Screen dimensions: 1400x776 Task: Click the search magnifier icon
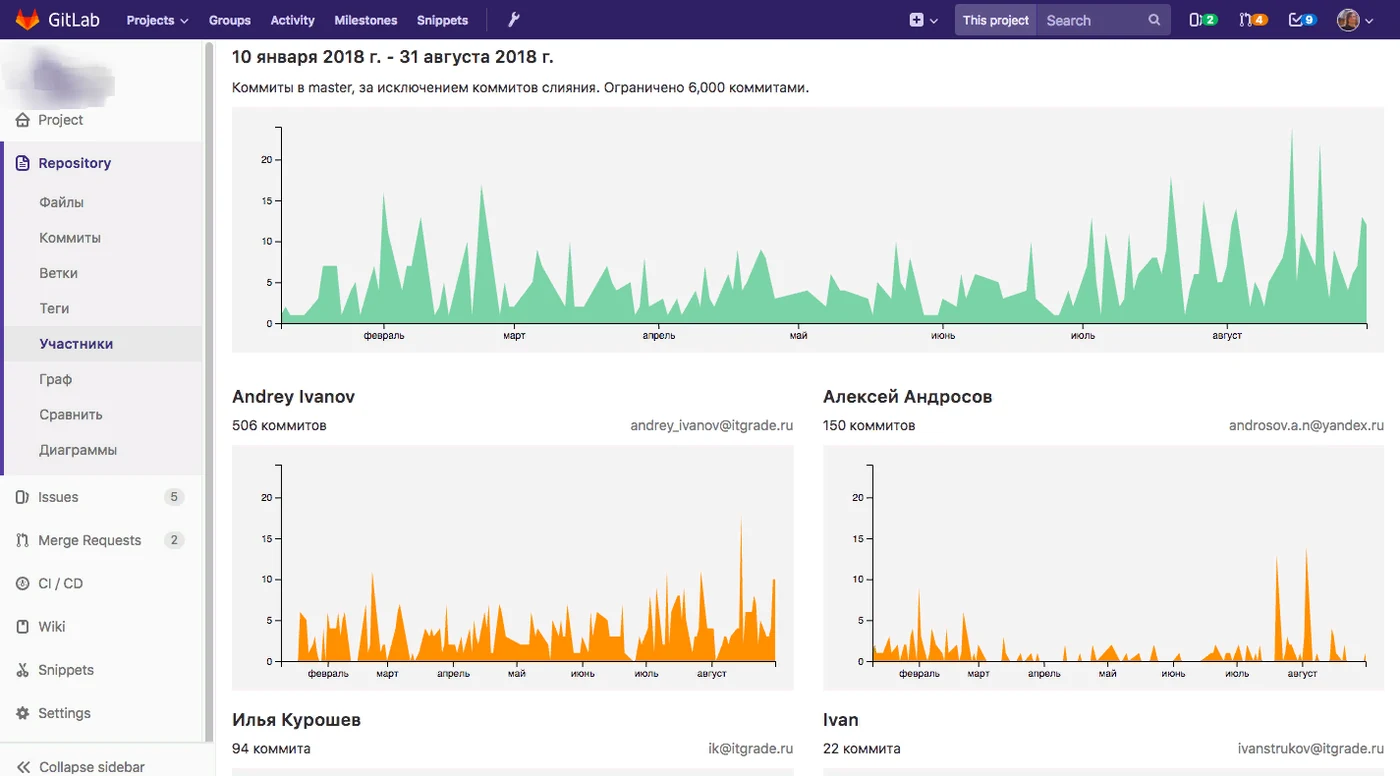(x=1154, y=20)
